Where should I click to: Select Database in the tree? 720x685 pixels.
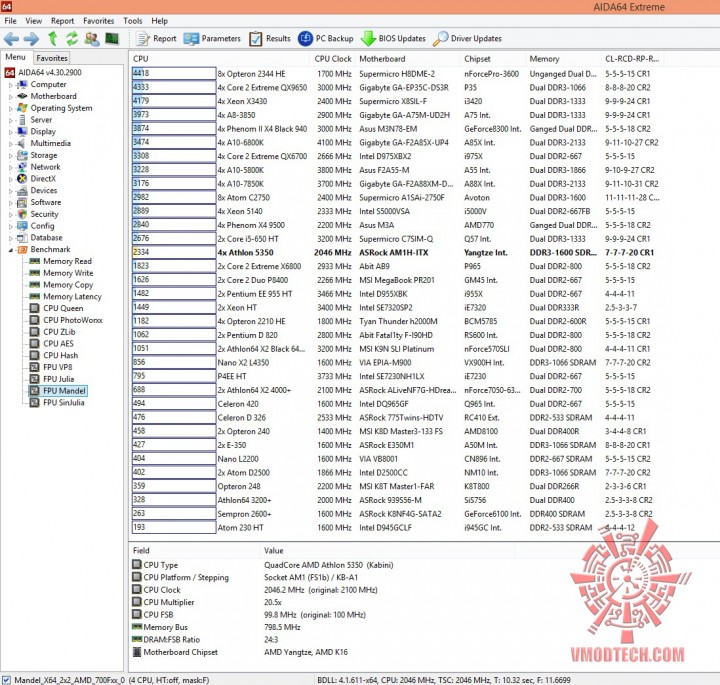click(46, 237)
